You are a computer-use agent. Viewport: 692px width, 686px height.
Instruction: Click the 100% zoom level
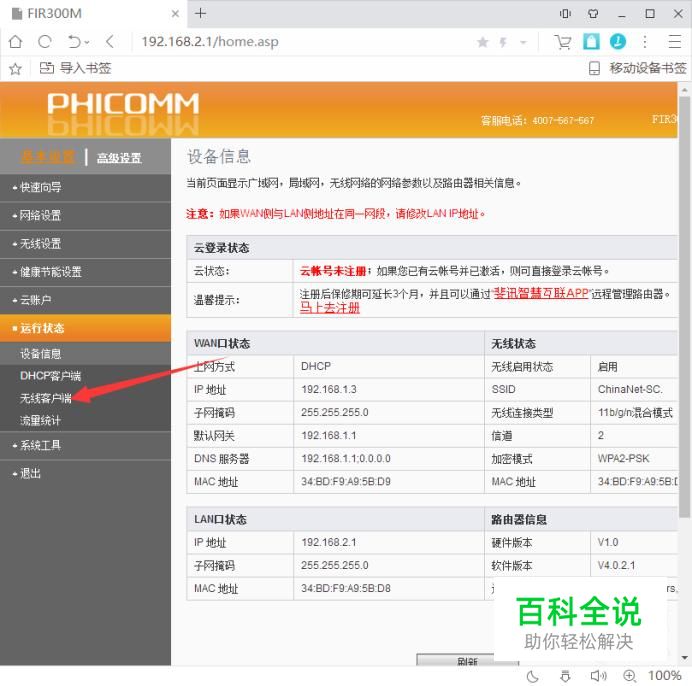665,675
